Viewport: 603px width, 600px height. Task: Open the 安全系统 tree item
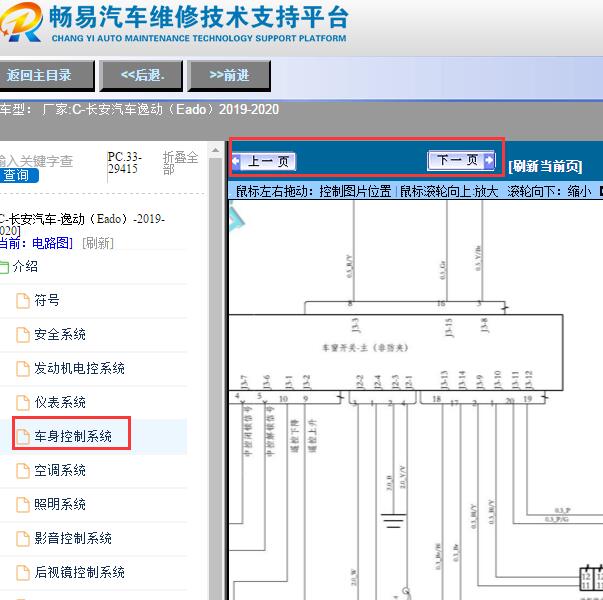tap(60, 334)
